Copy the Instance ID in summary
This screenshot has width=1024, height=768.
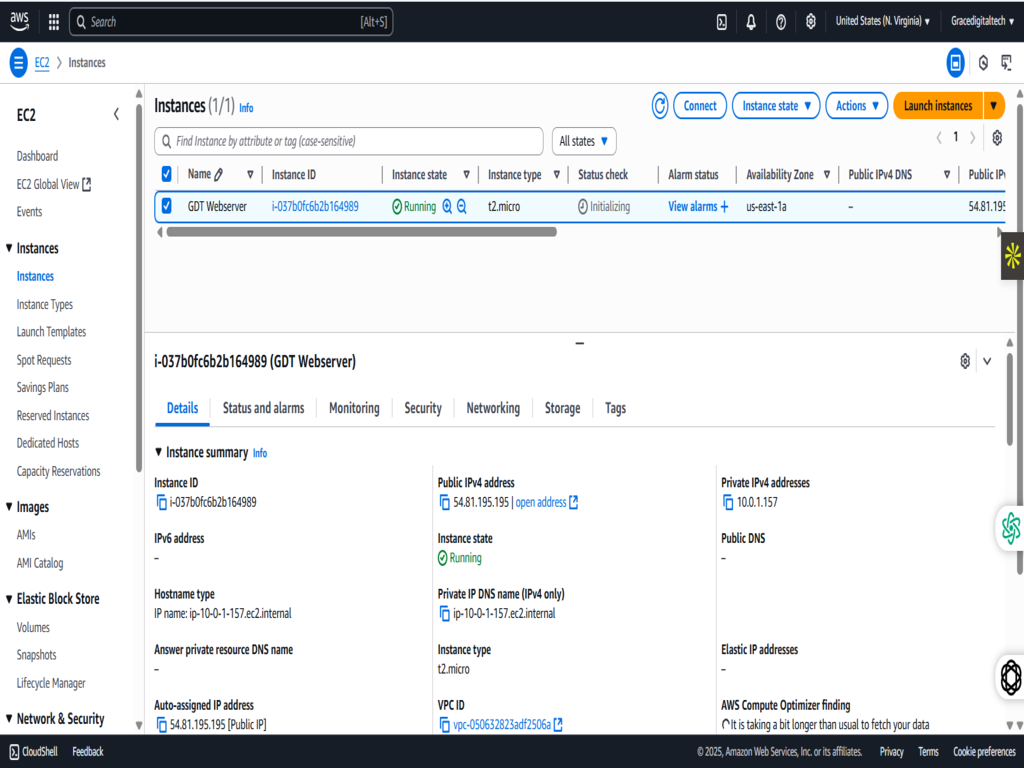tap(161, 502)
